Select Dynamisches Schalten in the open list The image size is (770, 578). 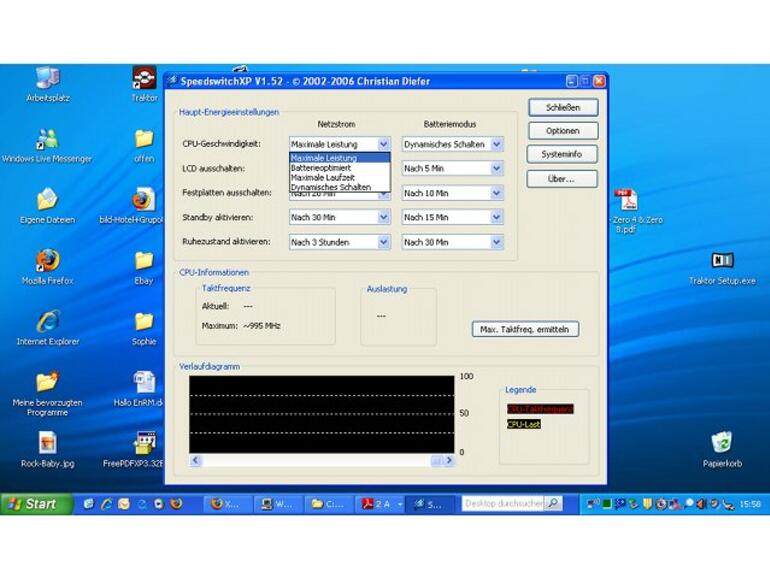click(x=330, y=187)
